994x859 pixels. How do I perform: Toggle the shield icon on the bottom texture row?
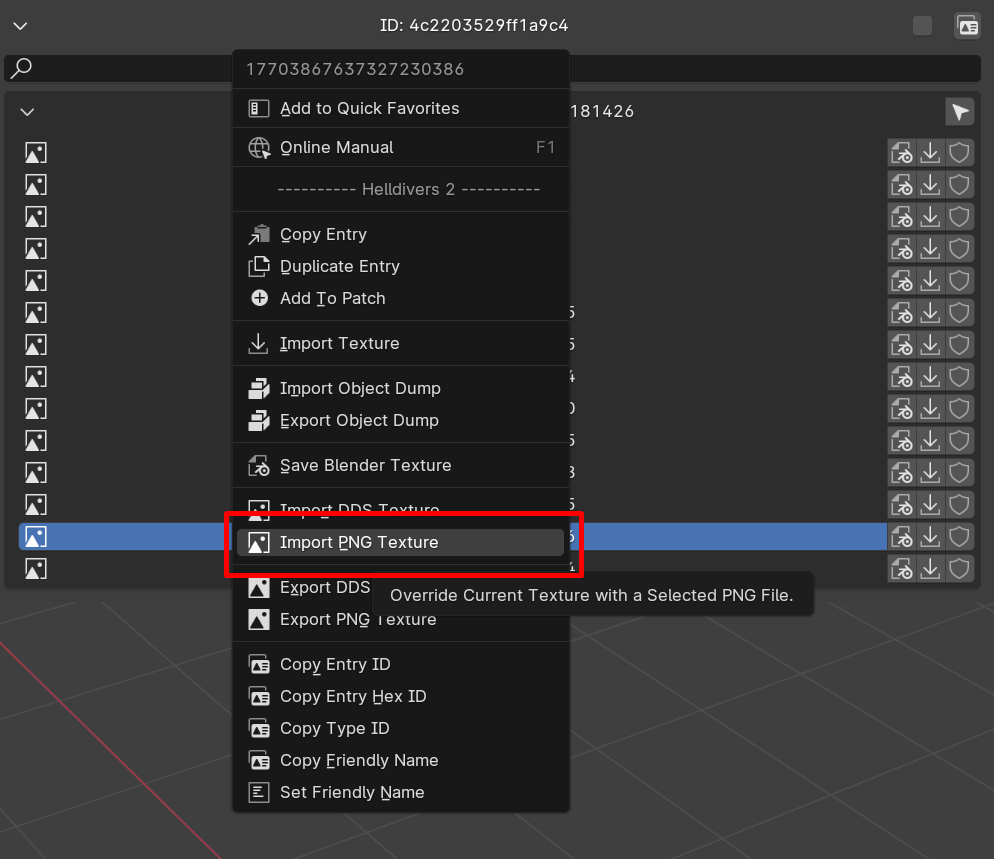(959, 568)
